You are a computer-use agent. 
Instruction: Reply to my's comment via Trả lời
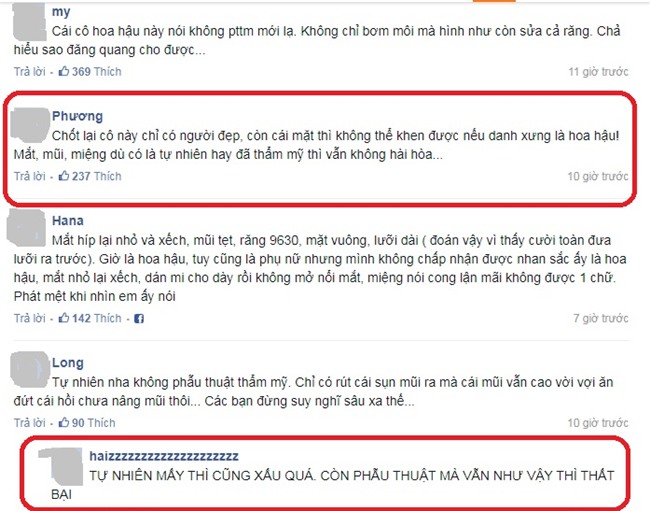pos(29,72)
